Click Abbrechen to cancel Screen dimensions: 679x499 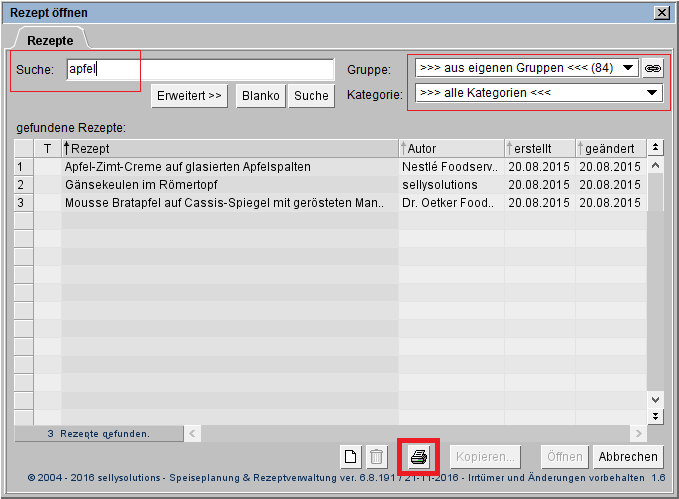click(x=627, y=457)
